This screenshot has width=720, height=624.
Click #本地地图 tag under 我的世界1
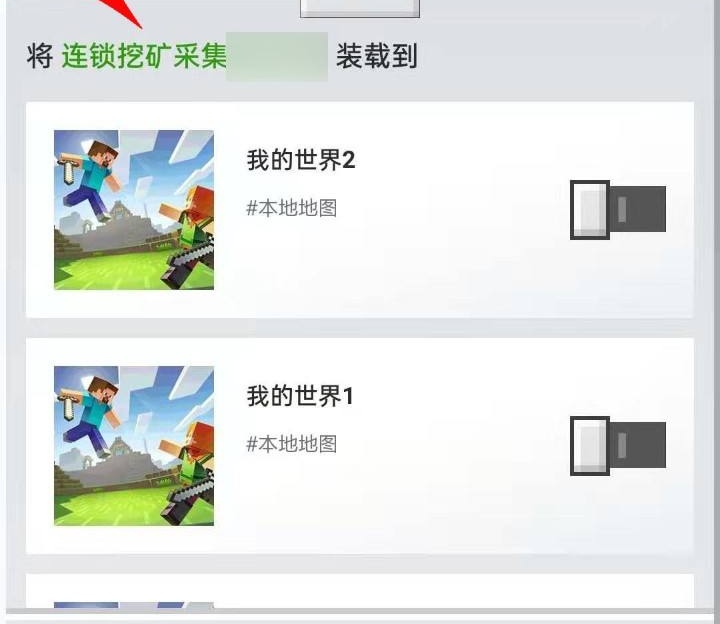(292, 444)
